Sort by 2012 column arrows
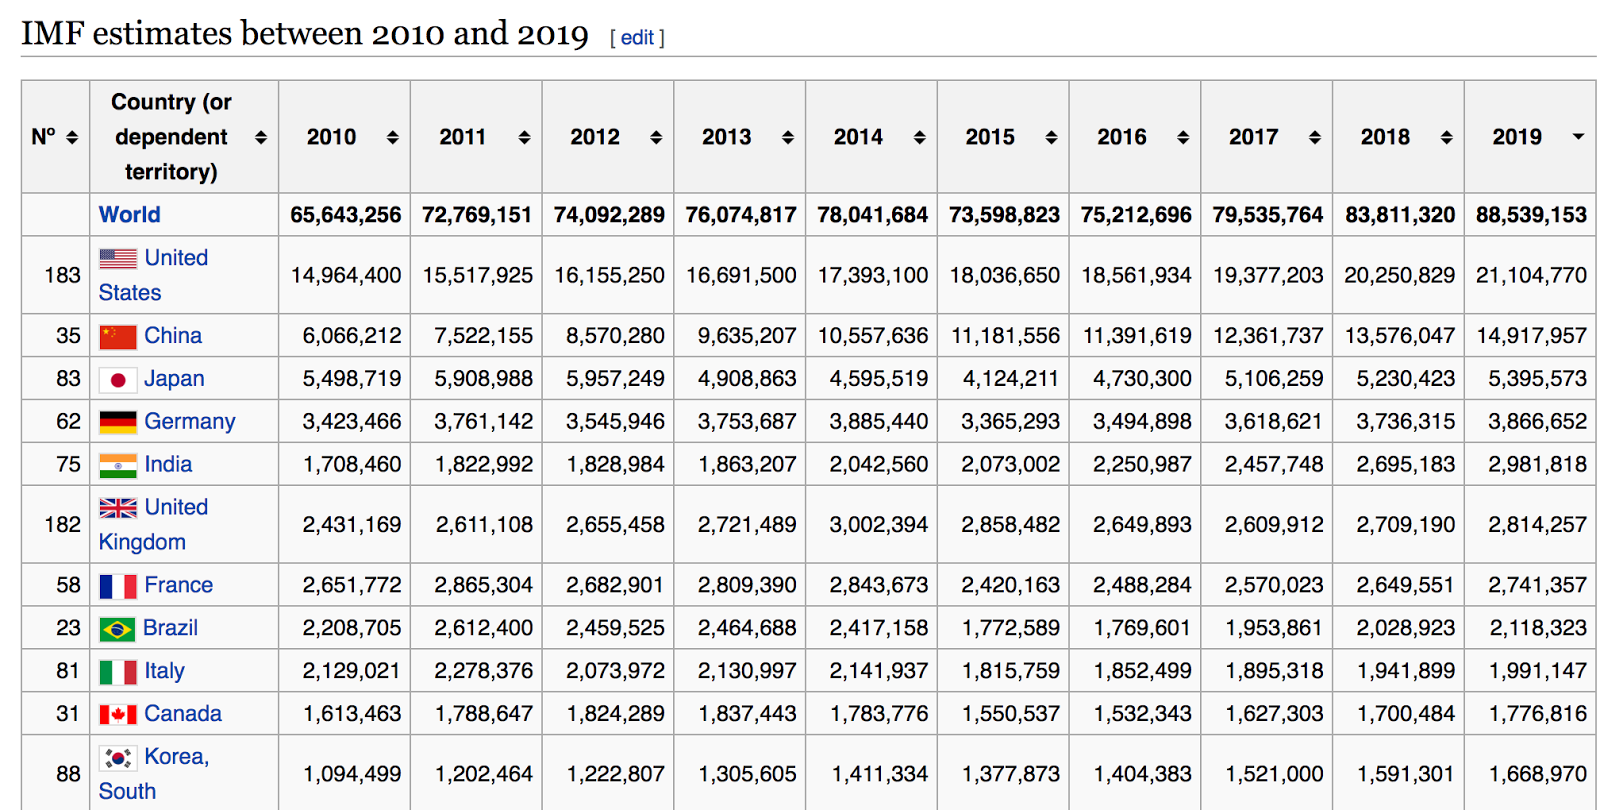 [656, 137]
